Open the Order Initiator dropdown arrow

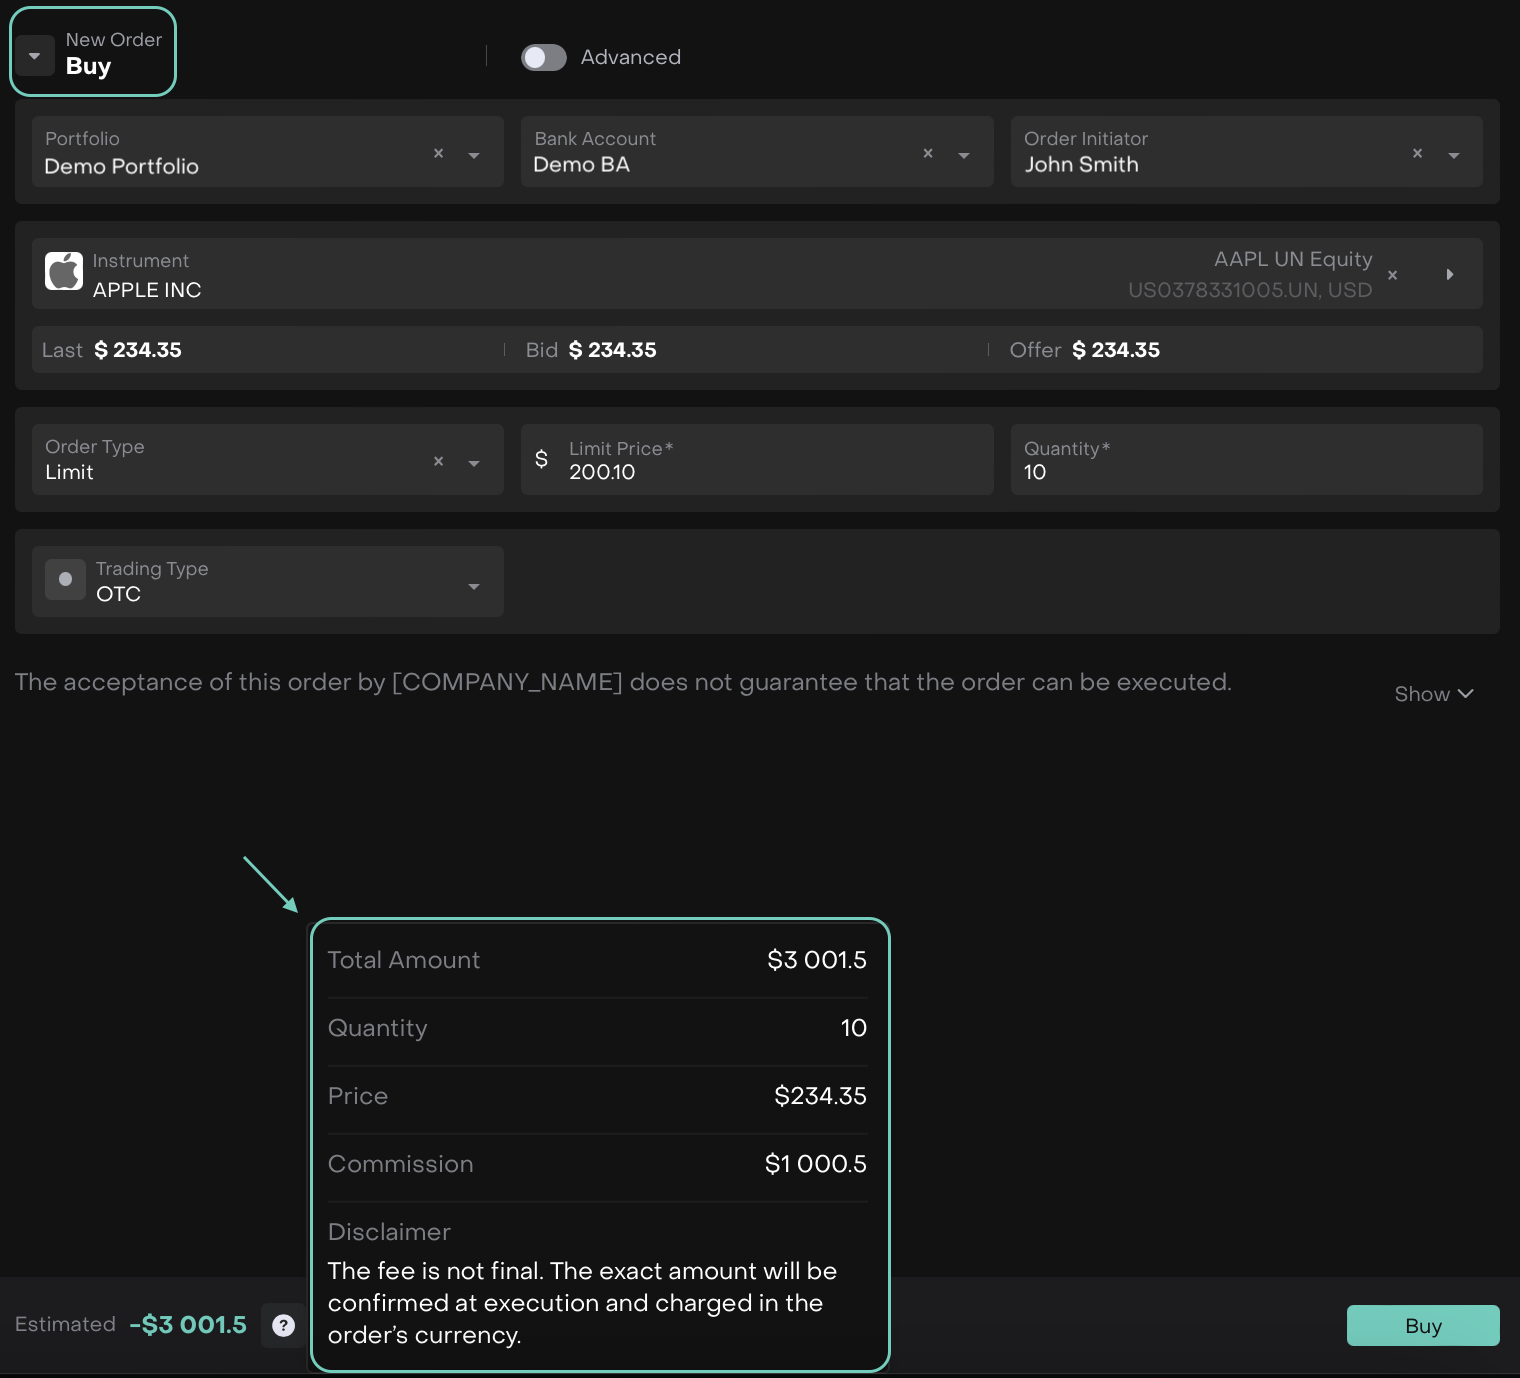pyautogui.click(x=1454, y=155)
